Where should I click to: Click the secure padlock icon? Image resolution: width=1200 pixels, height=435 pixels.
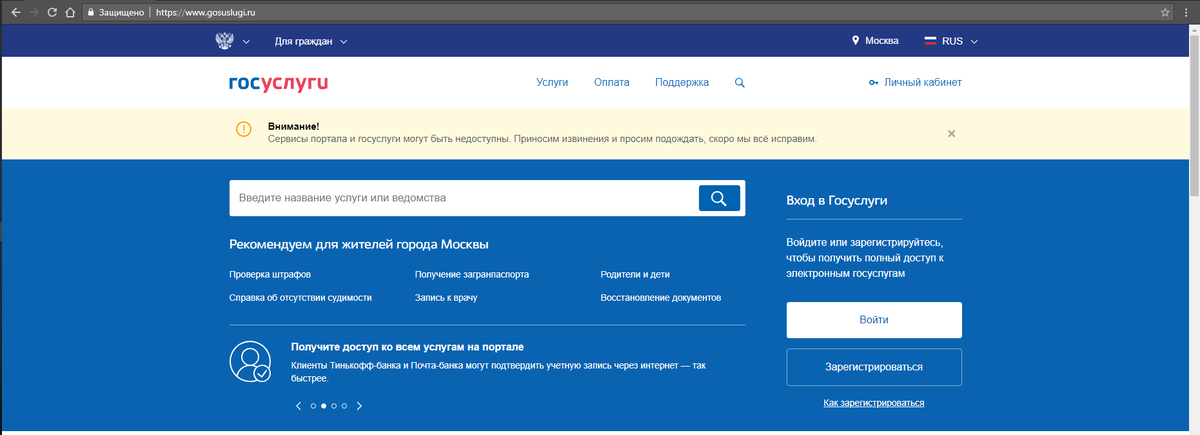91,13
